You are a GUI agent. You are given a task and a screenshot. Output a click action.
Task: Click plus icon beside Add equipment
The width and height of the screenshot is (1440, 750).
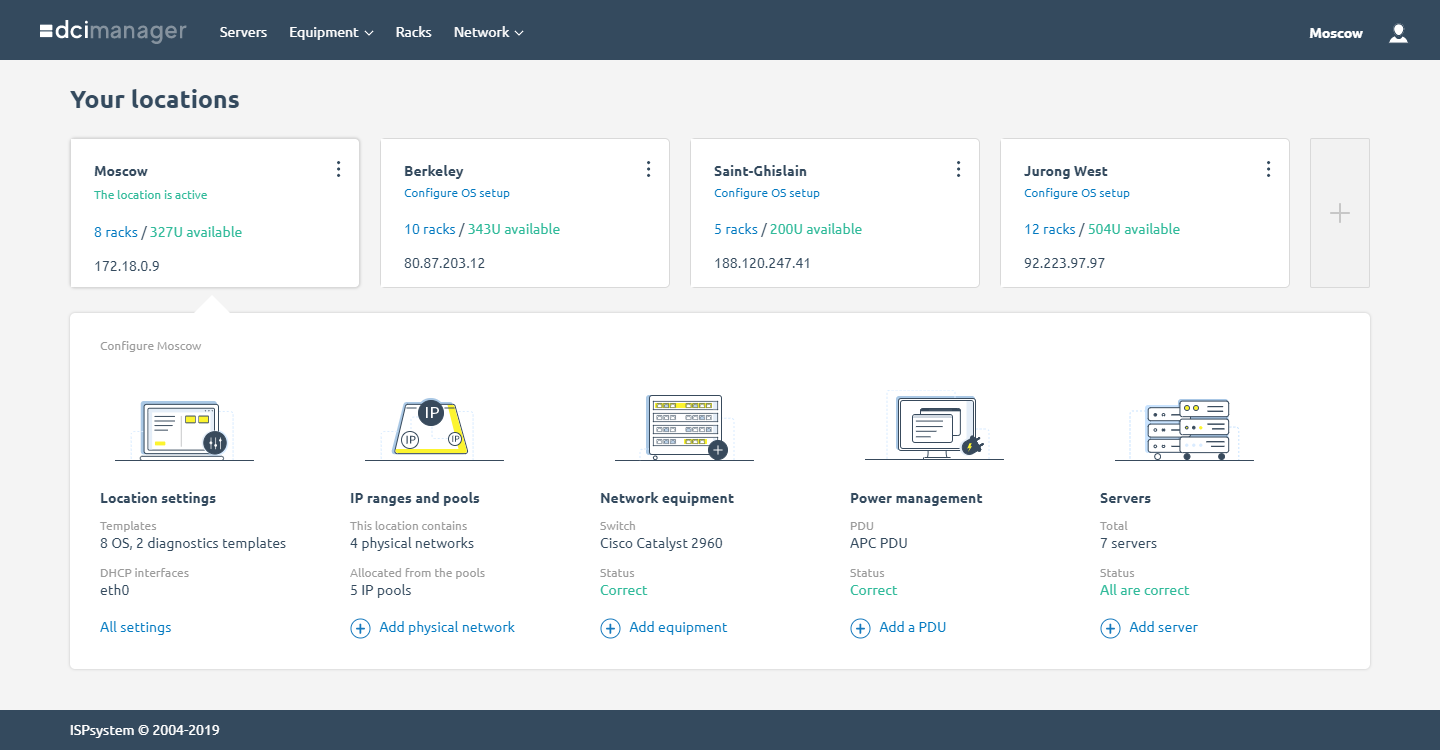pyautogui.click(x=610, y=628)
